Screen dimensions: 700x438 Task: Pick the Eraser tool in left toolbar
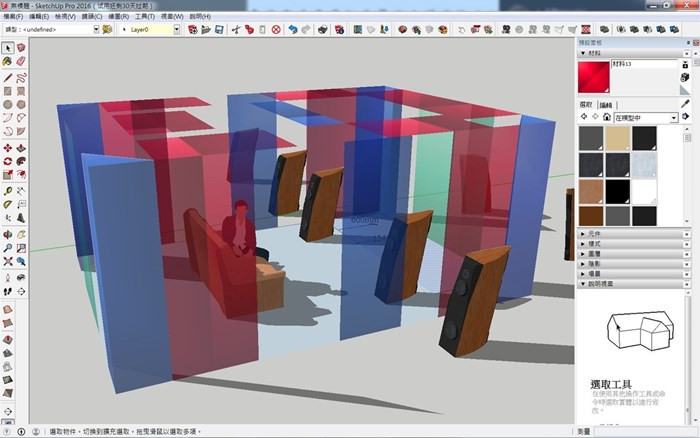point(21,62)
